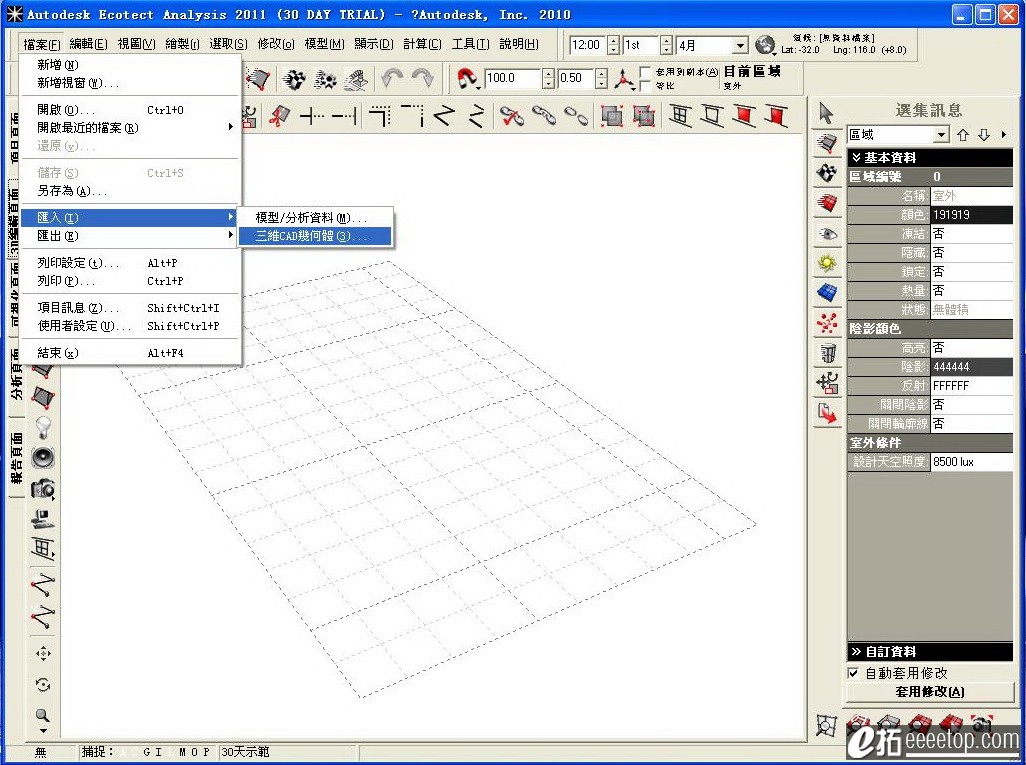1026x765 pixels.
Task: Select 列印設定(t) in the file menu
Action: coord(129,263)
